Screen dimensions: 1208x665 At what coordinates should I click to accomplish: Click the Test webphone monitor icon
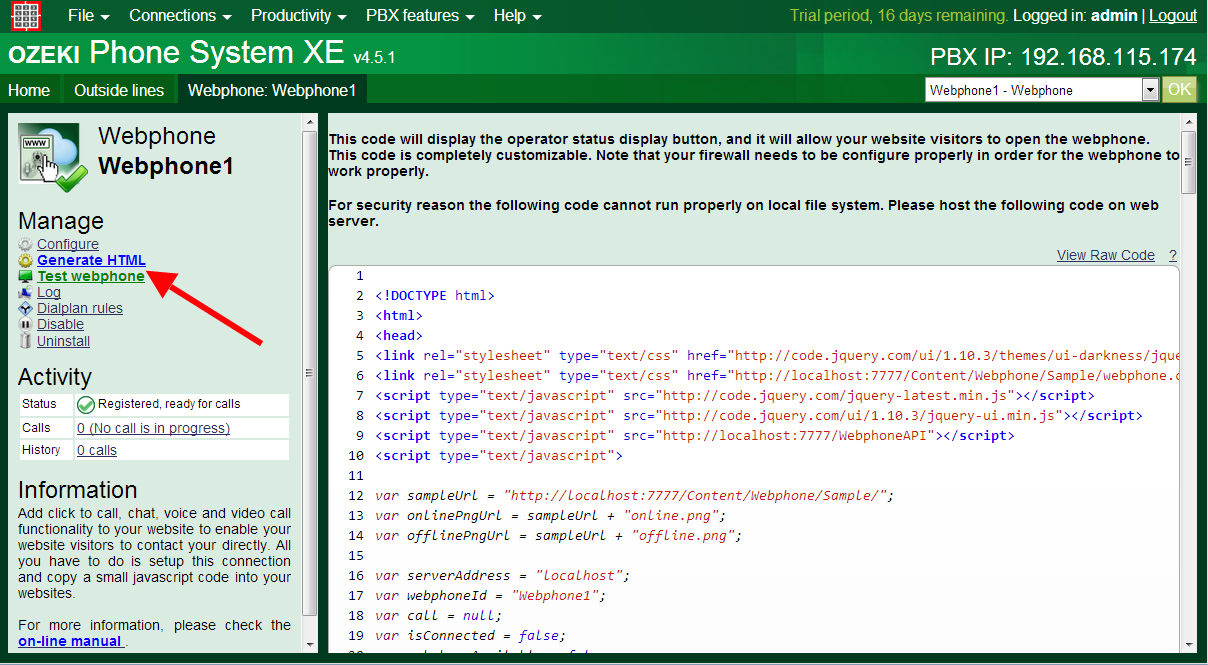[x=26, y=276]
